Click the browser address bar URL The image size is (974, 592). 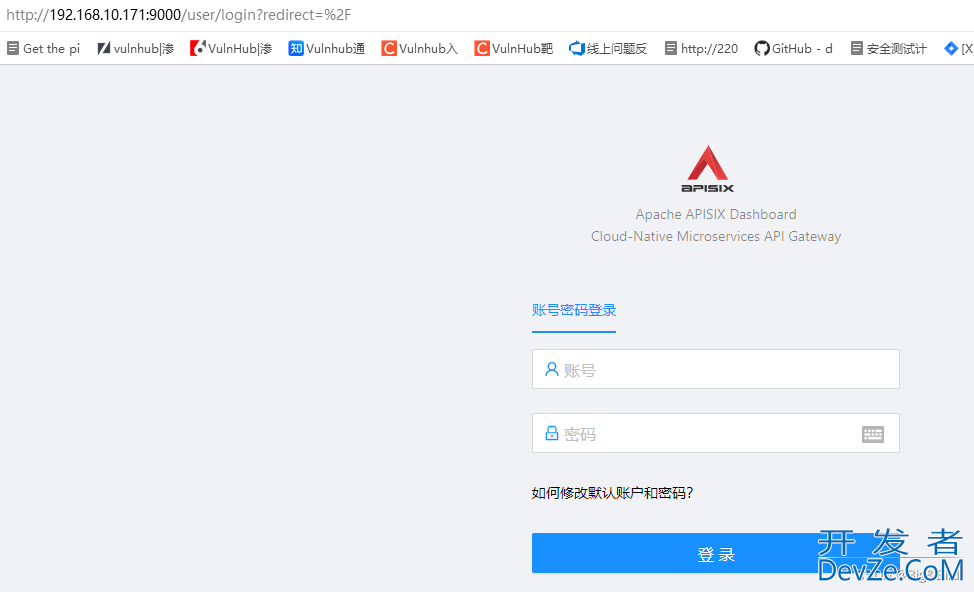point(179,15)
